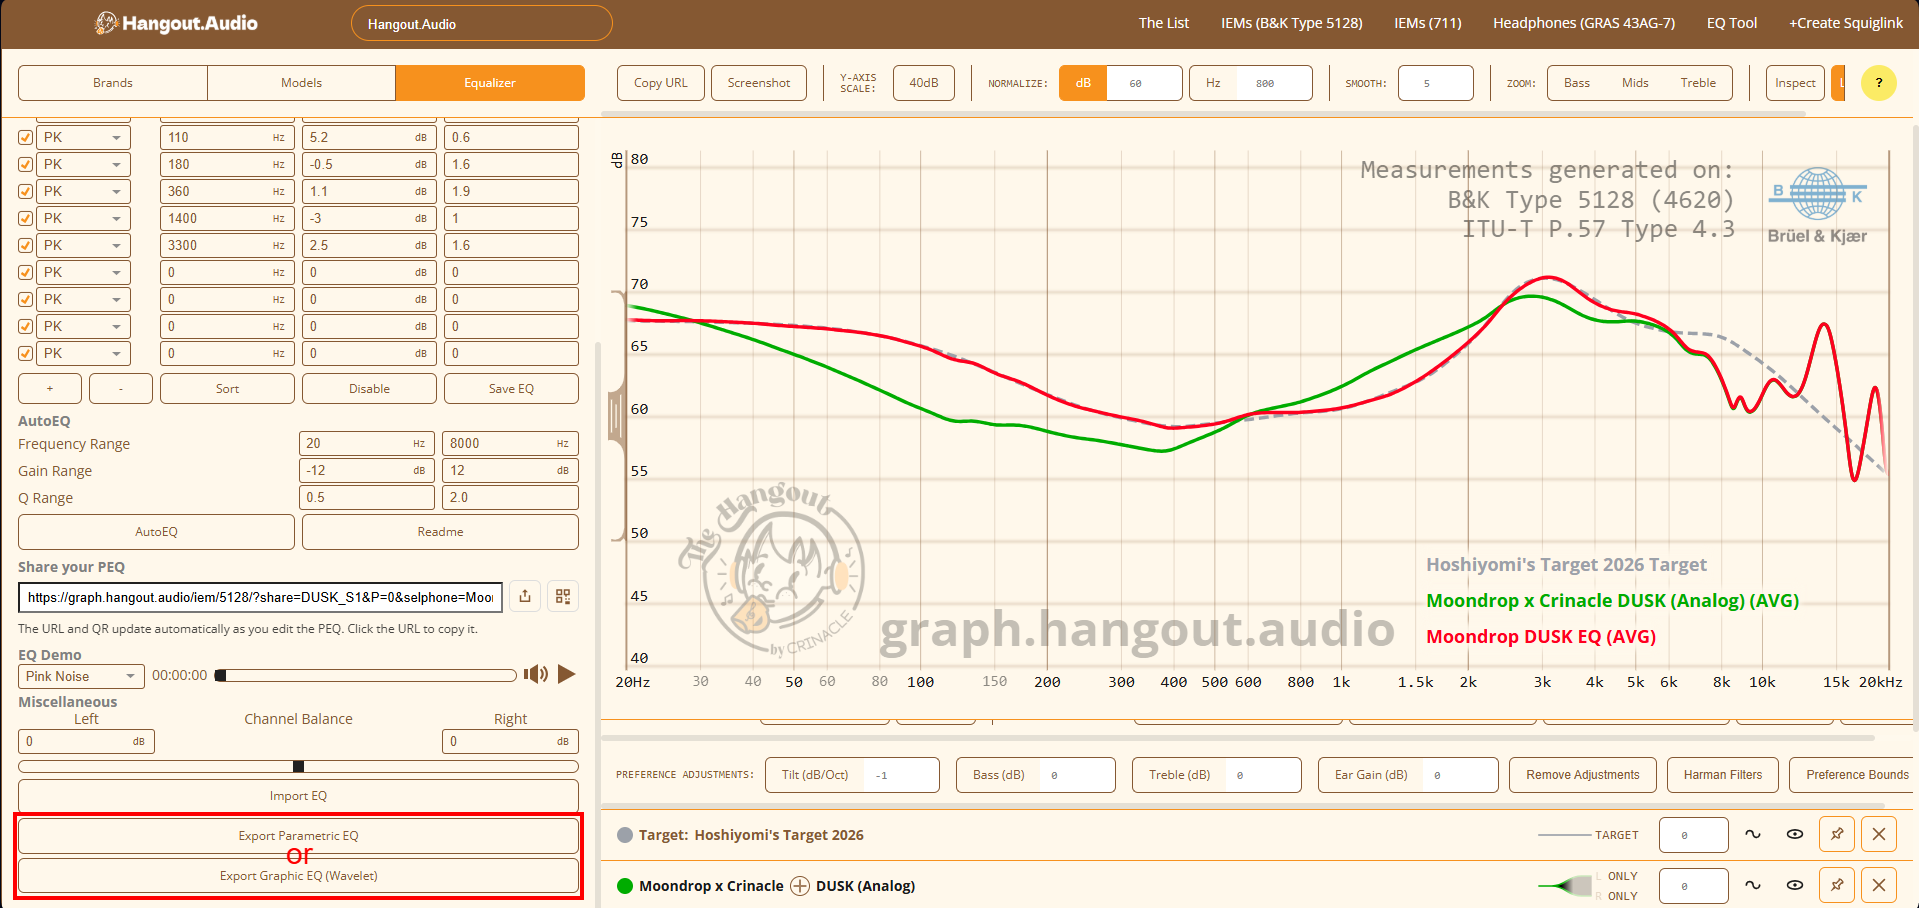Adjust the Channel Balance slider handle
This screenshot has height=908, width=1919.
298,767
